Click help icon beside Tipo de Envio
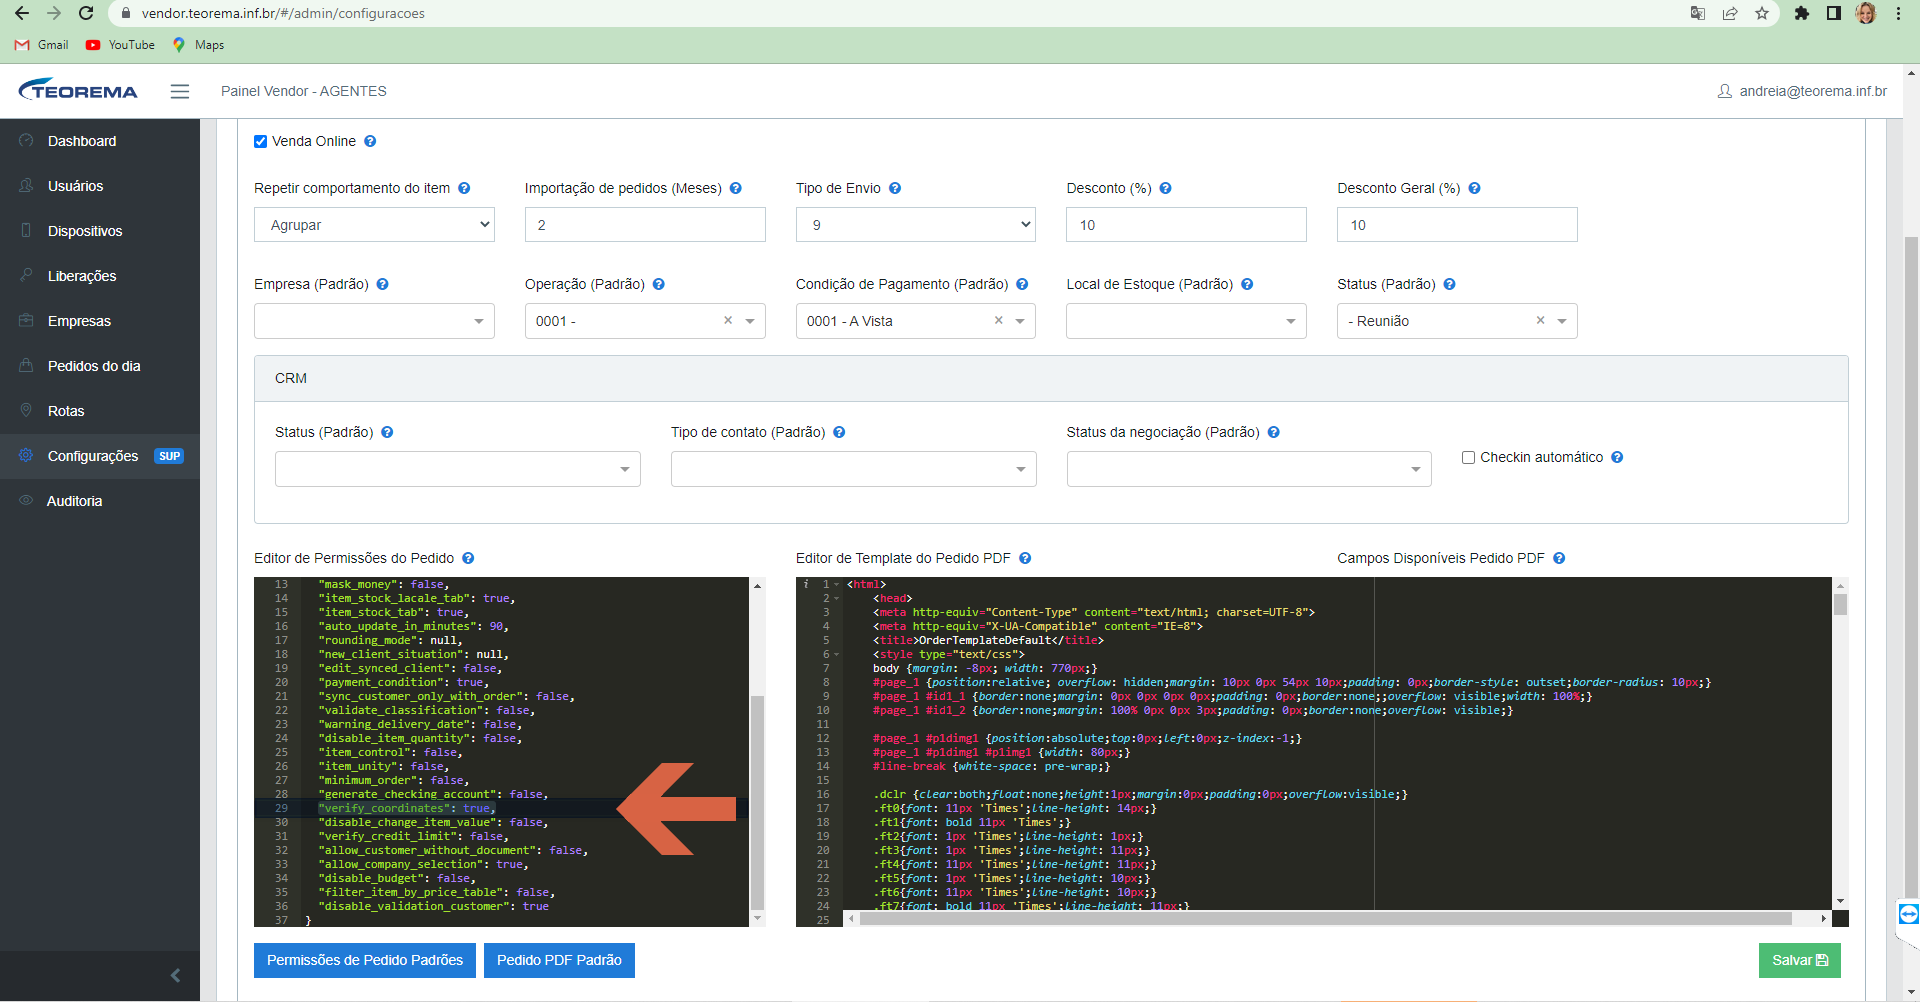1920x1002 pixels. (895, 188)
